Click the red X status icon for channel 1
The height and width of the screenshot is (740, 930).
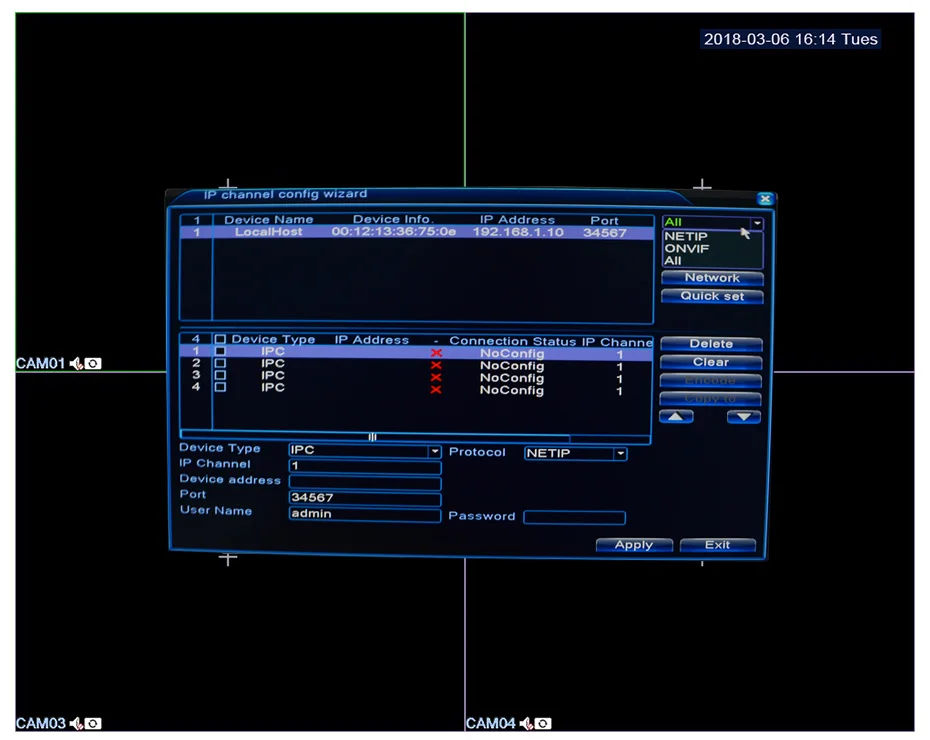point(436,353)
